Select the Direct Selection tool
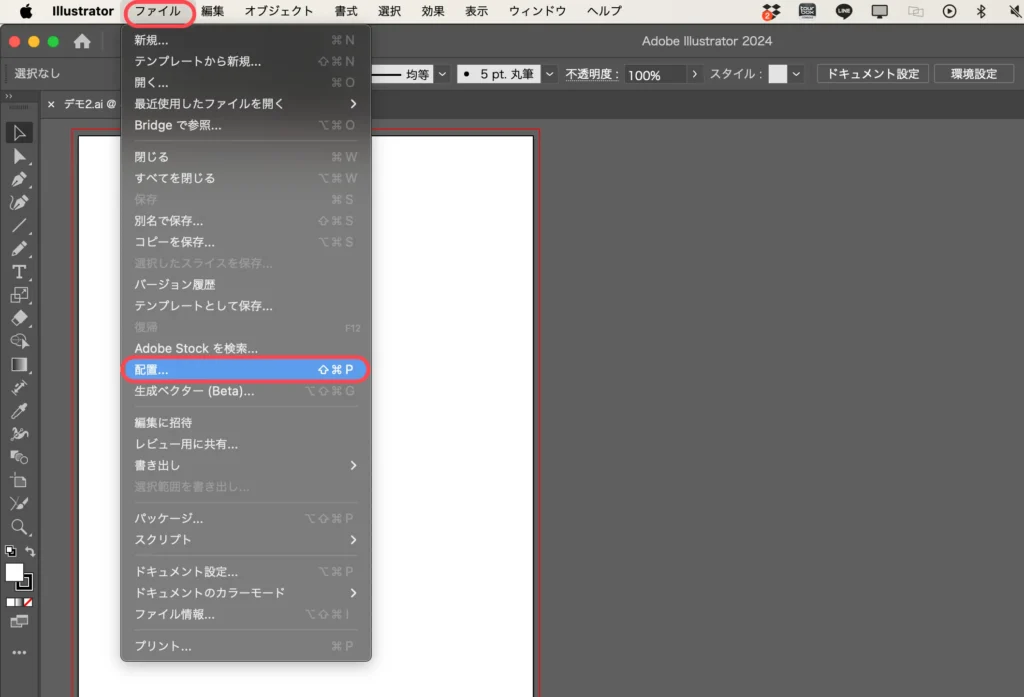The image size is (1024, 697). click(x=20, y=156)
